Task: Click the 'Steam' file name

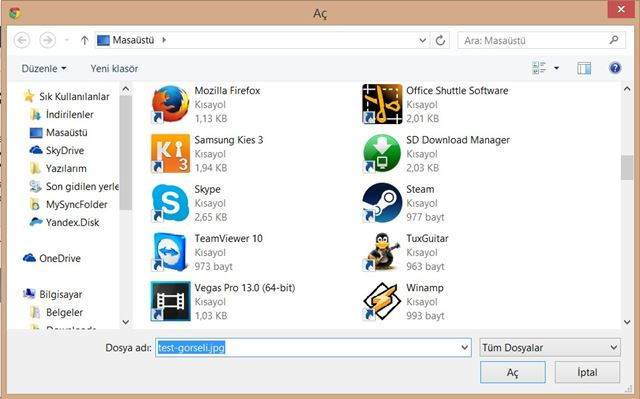Action: click(420, 189)
